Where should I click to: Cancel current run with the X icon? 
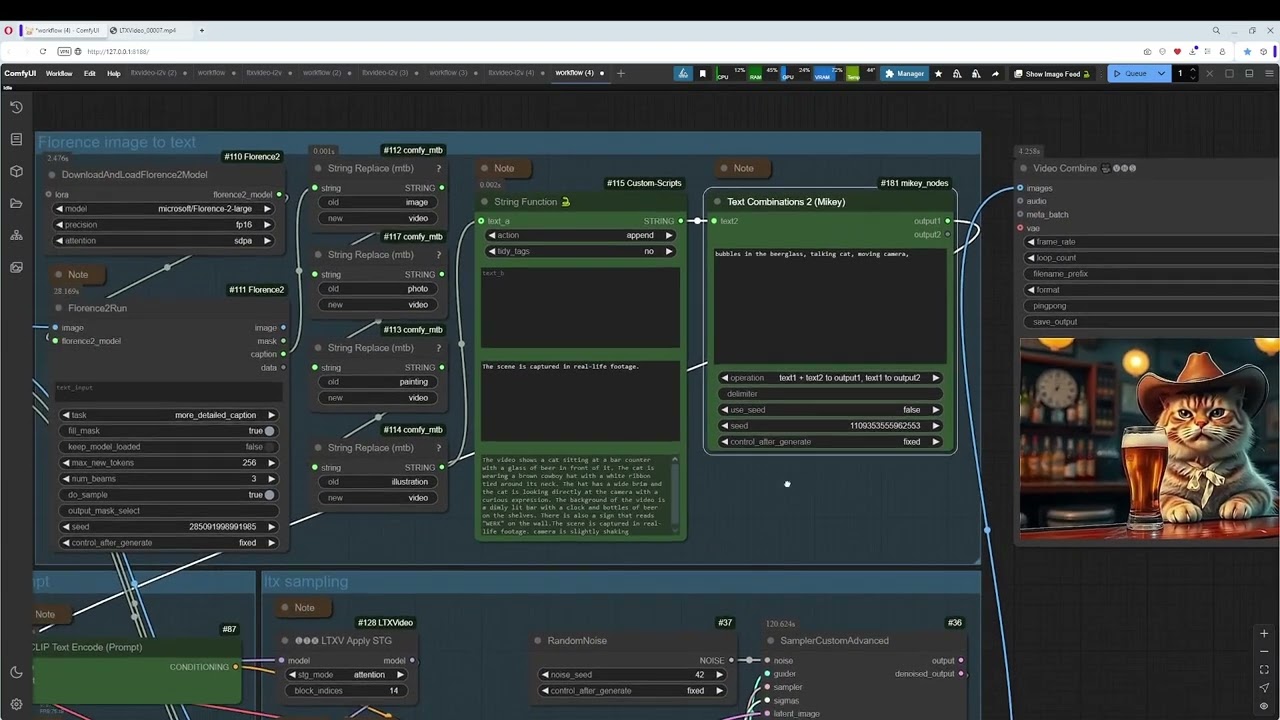(x=1210, y=73)
